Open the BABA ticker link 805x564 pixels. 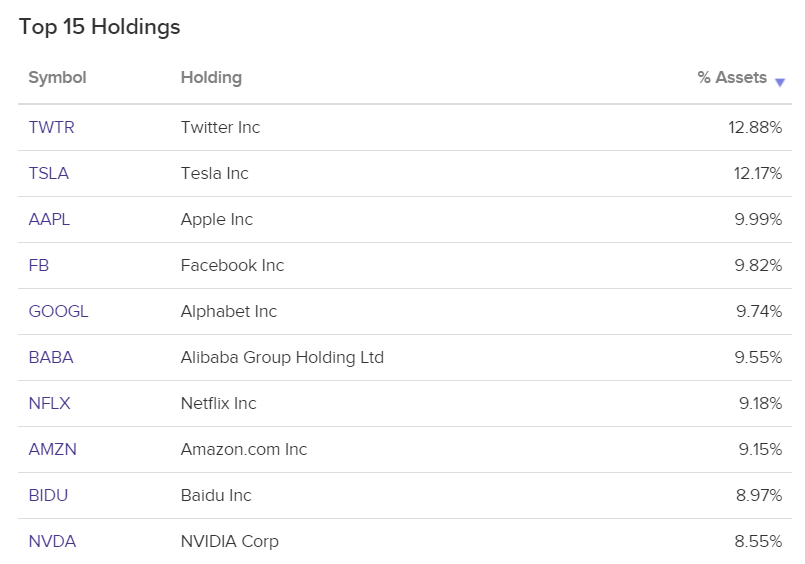click(51, 357)
